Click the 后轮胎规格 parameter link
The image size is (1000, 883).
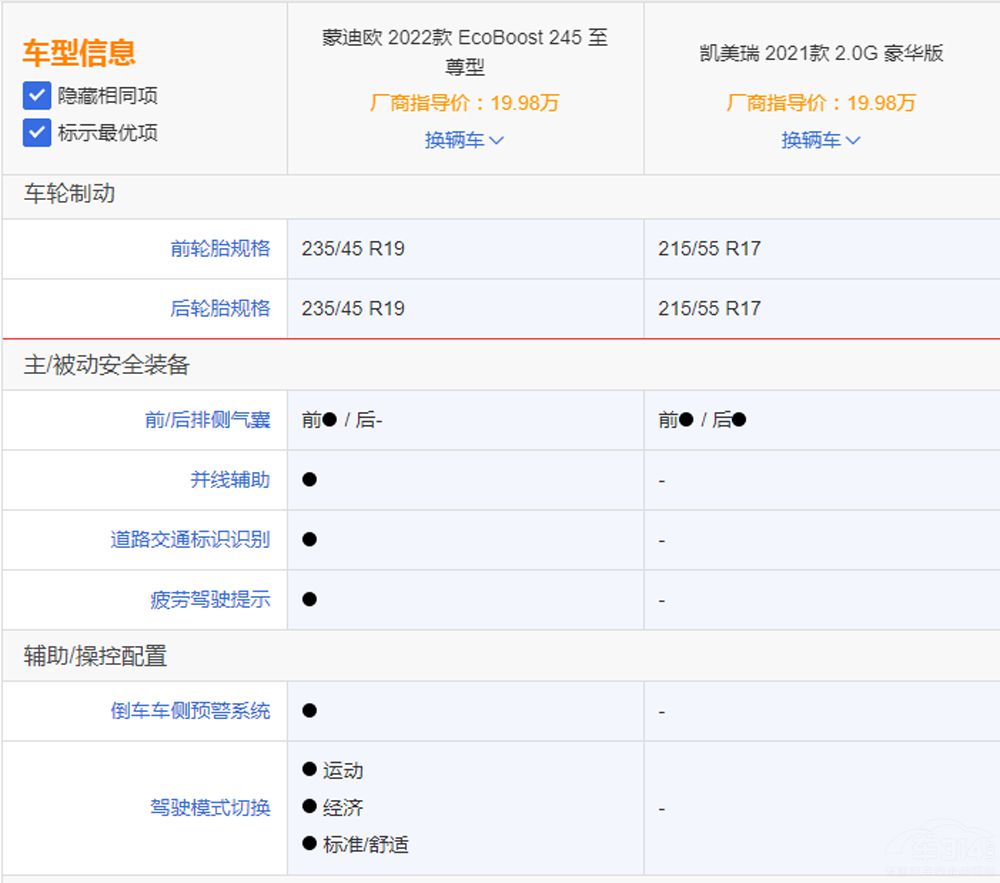click(x=220, y=308)
